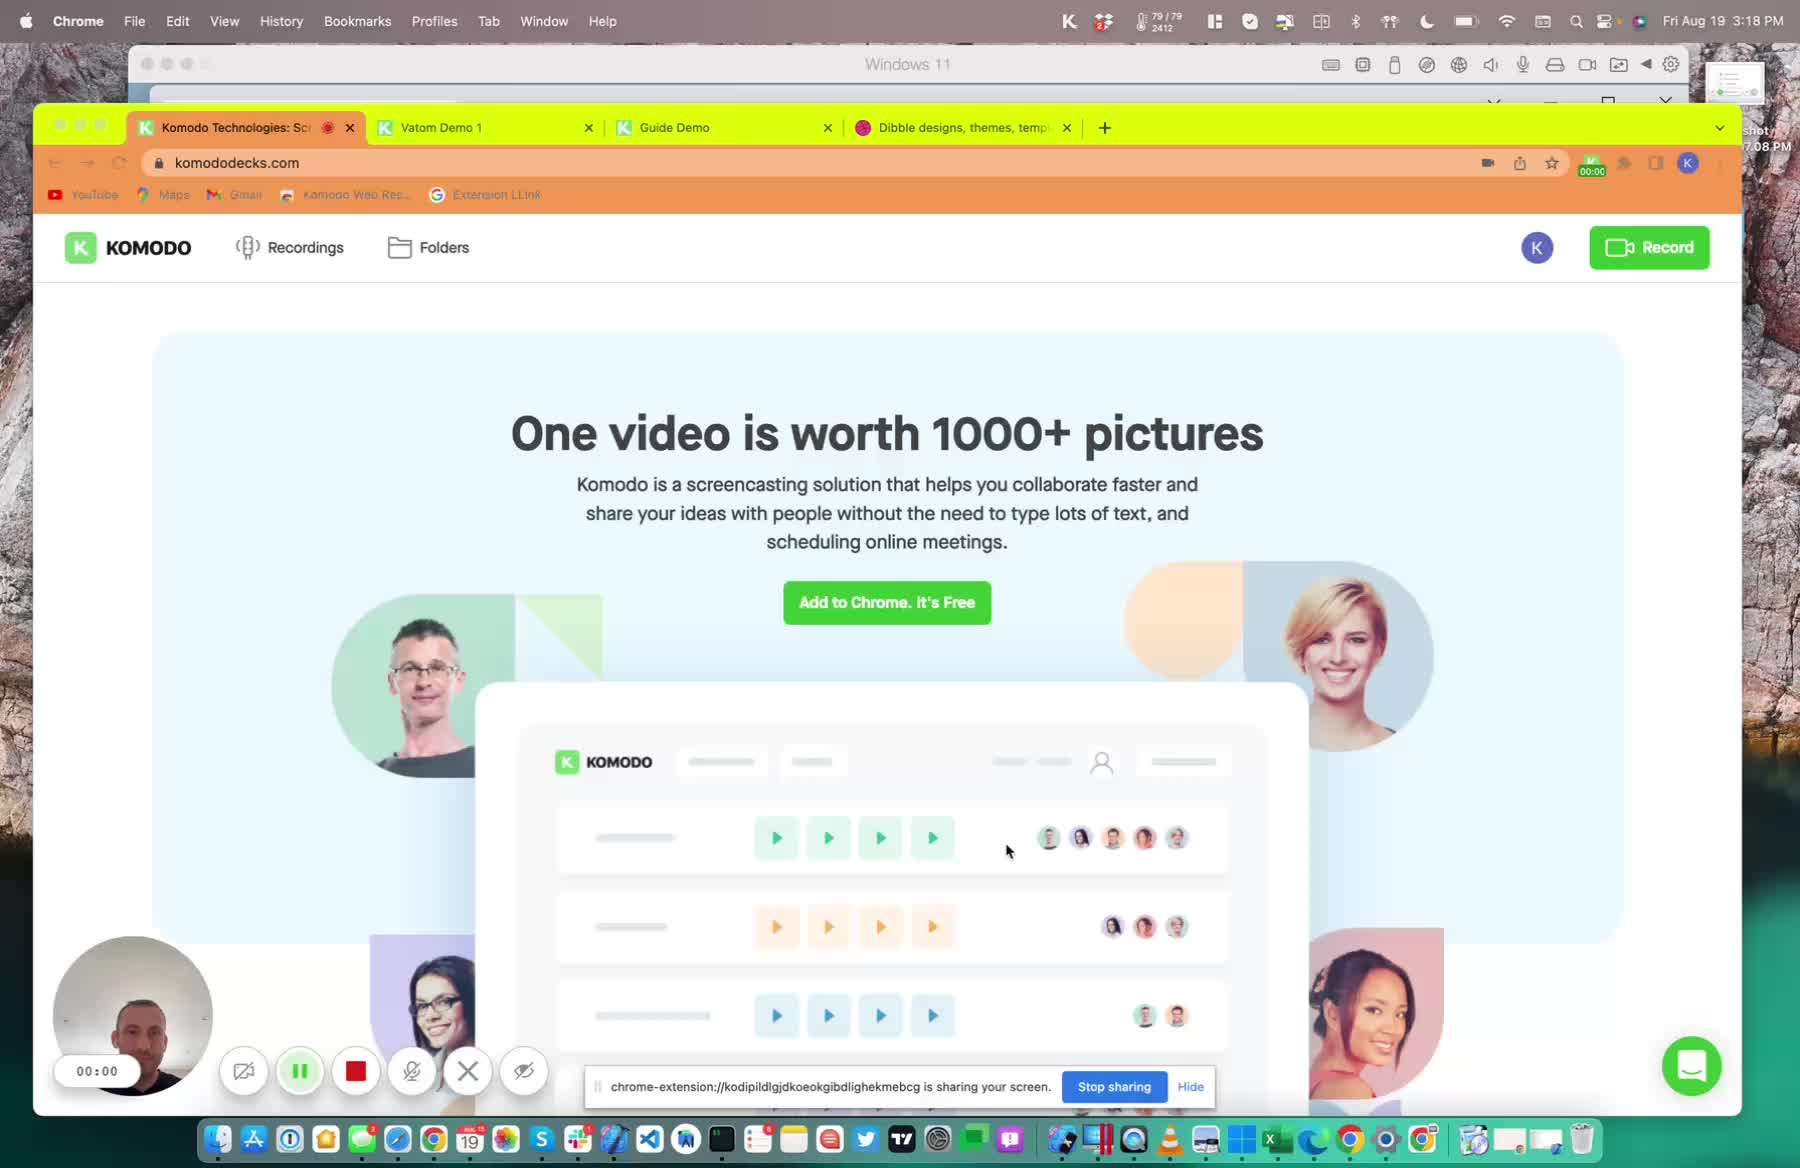The image size is (1800, 1168).
Task: Open the Bookmarks menu
Action: point(357,20)
